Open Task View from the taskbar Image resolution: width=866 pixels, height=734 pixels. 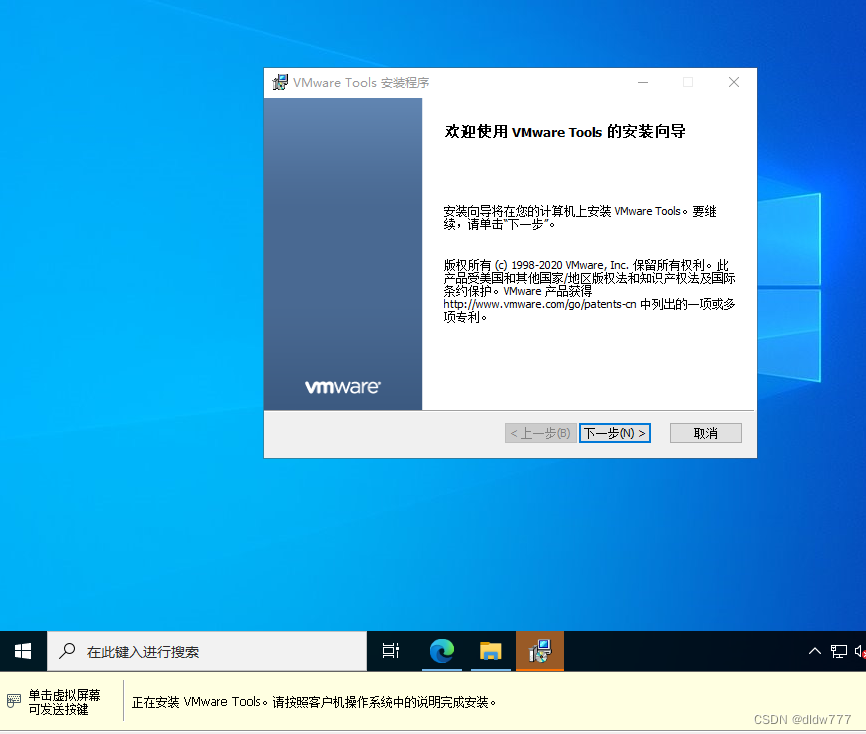click(390, 651)
